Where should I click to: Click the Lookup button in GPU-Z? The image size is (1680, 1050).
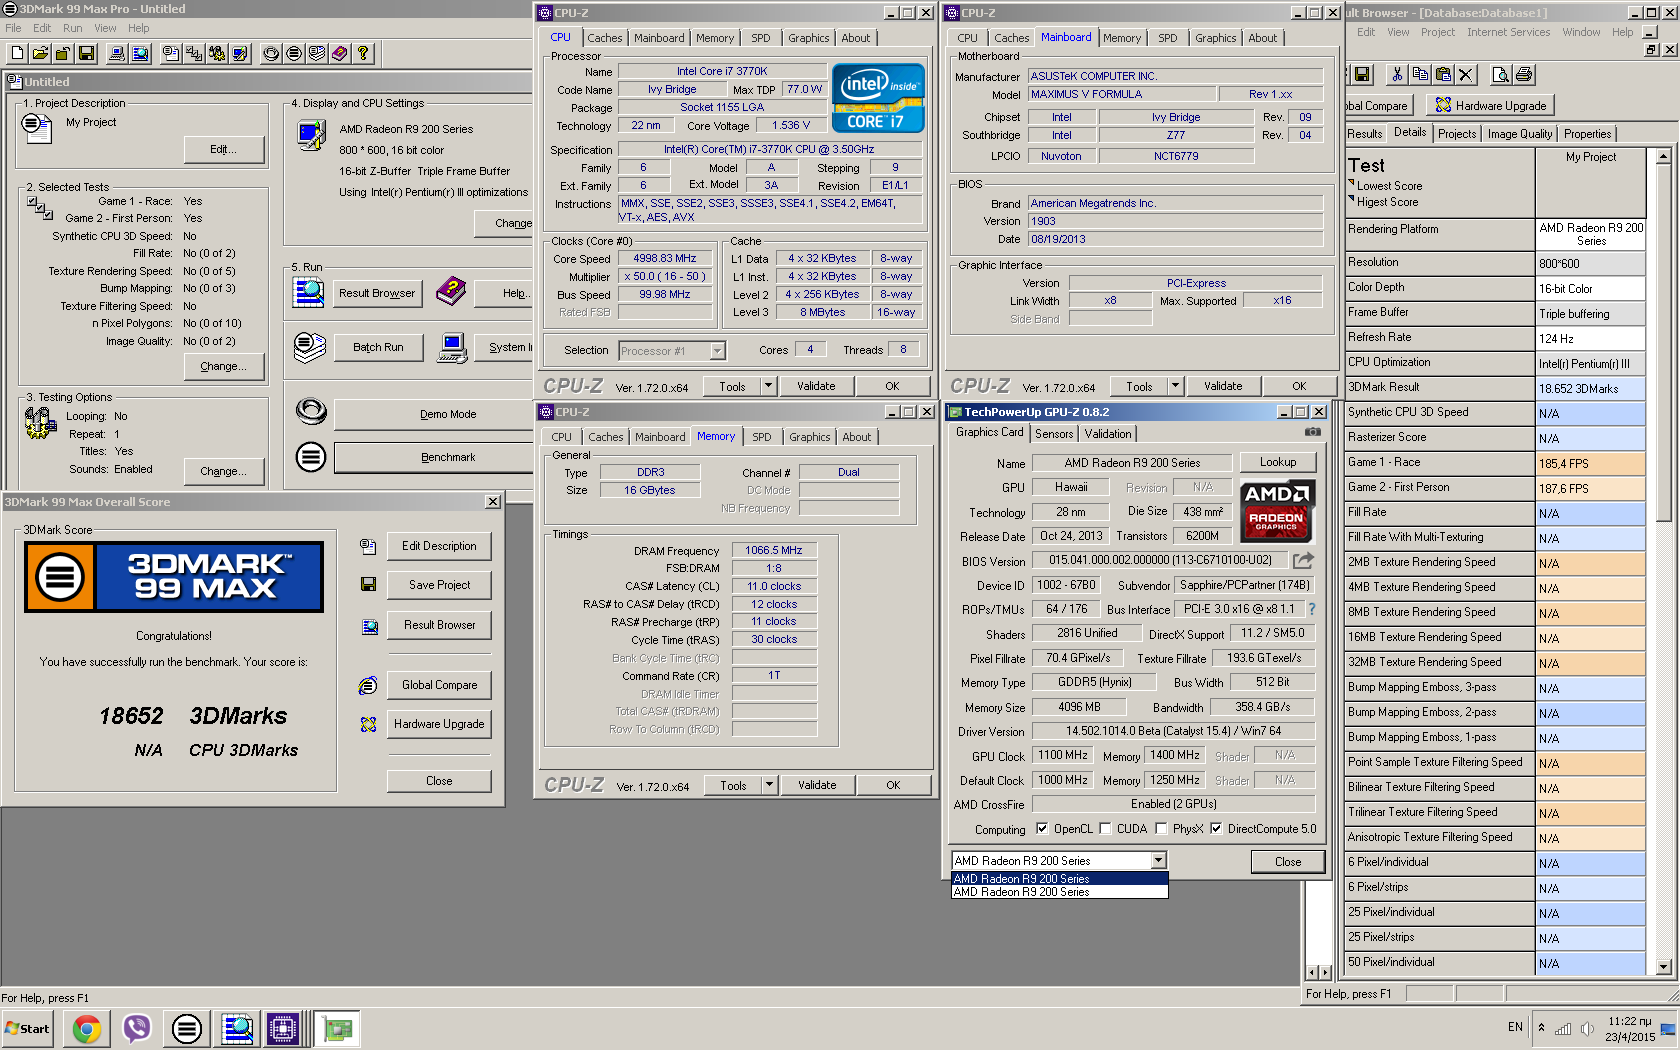(x=1277, y=462)
